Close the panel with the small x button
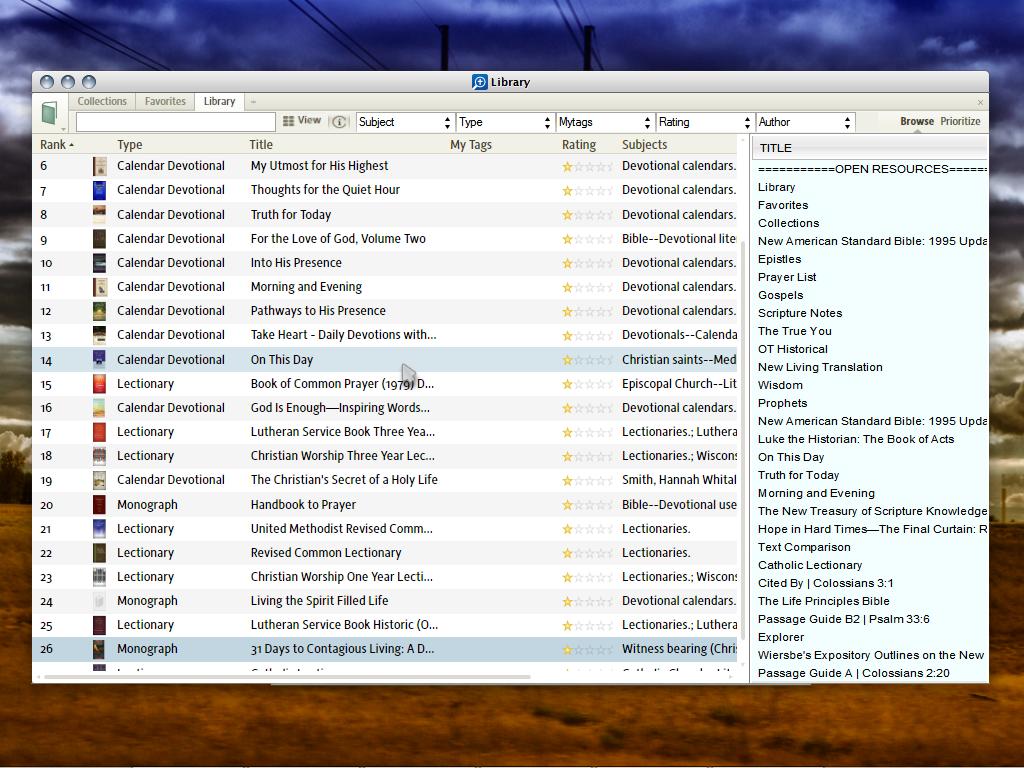Image resolution: width=1024 pixels, height=768 pixels. pyautogui.click(x=980, y=103)
